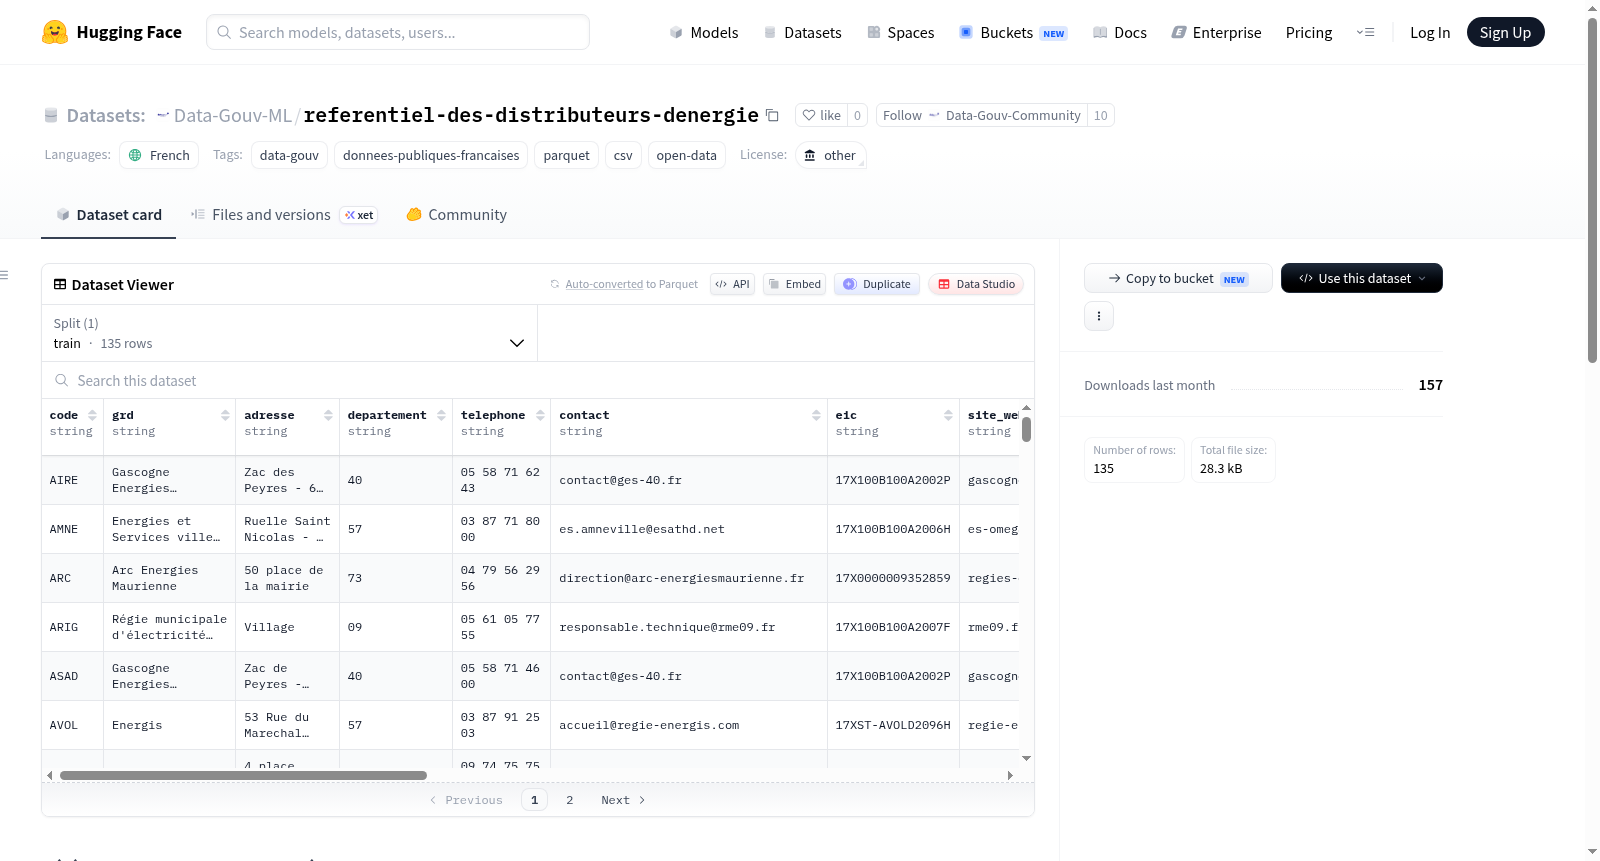Switch to the Community tab
The height and width of the screenshot is (861, 1600).
[457, 214]
